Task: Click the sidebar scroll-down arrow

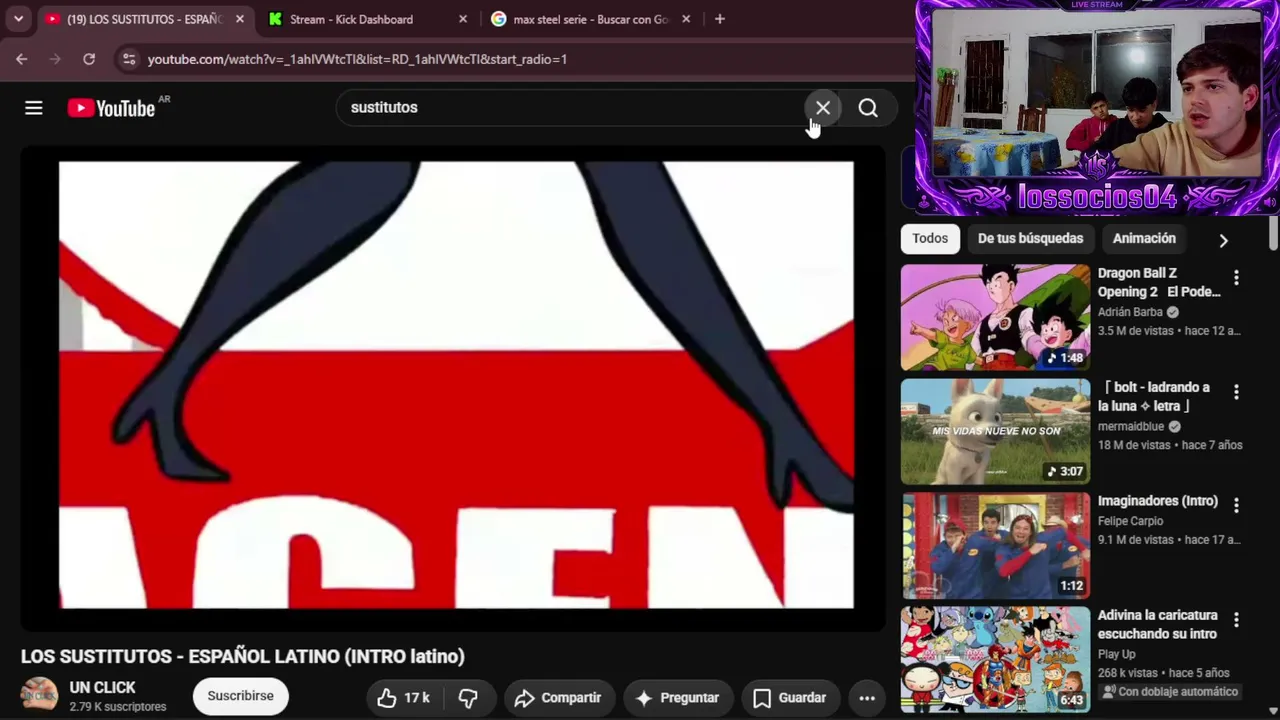Action: tap(1273, 711)
